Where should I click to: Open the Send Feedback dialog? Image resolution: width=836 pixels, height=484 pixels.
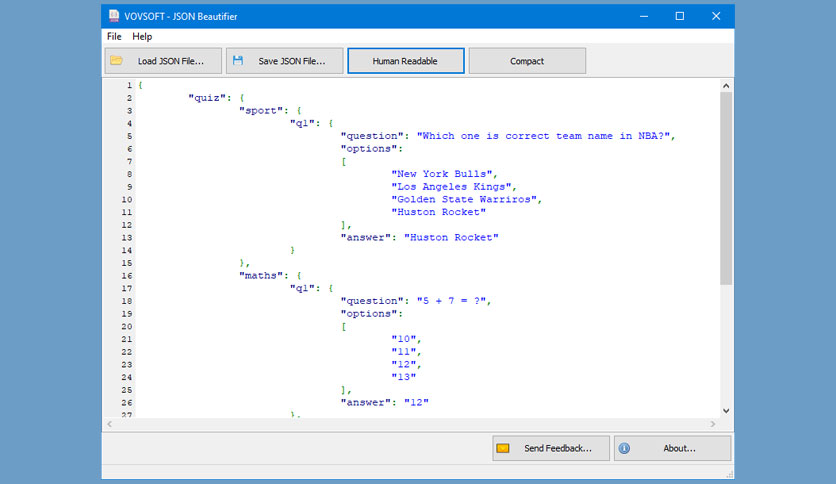point(551,448)
